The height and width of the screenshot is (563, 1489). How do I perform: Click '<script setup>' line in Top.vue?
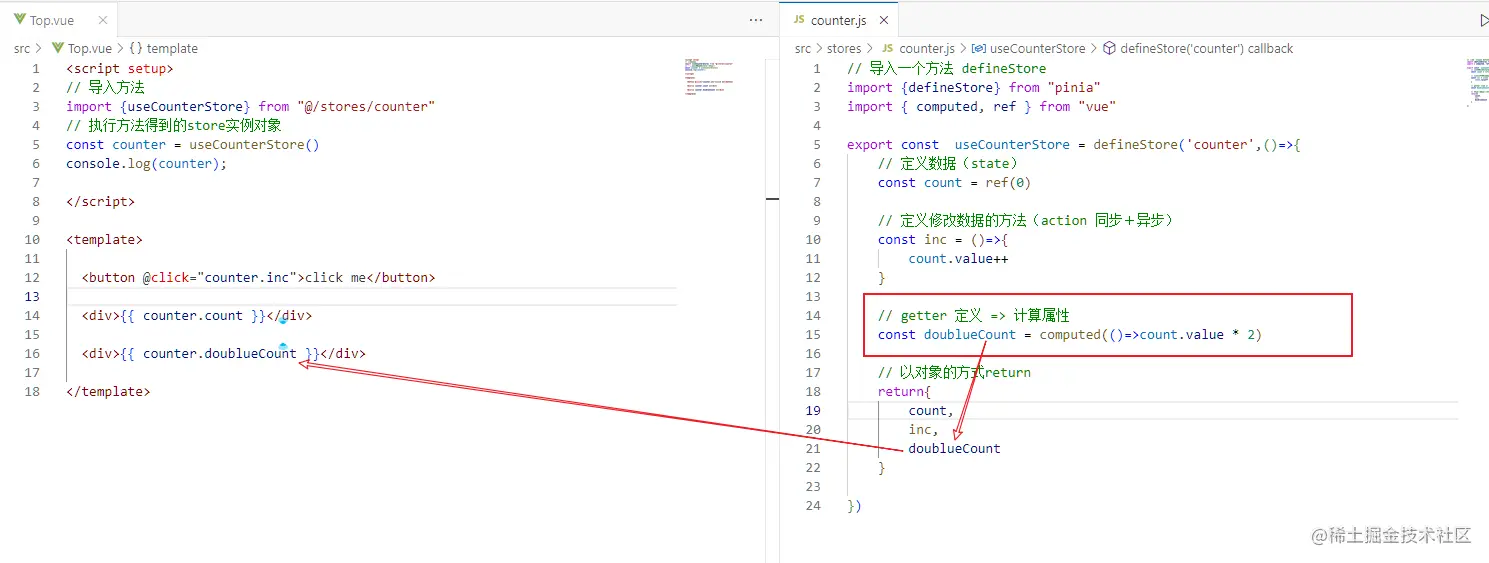[120, 69]
